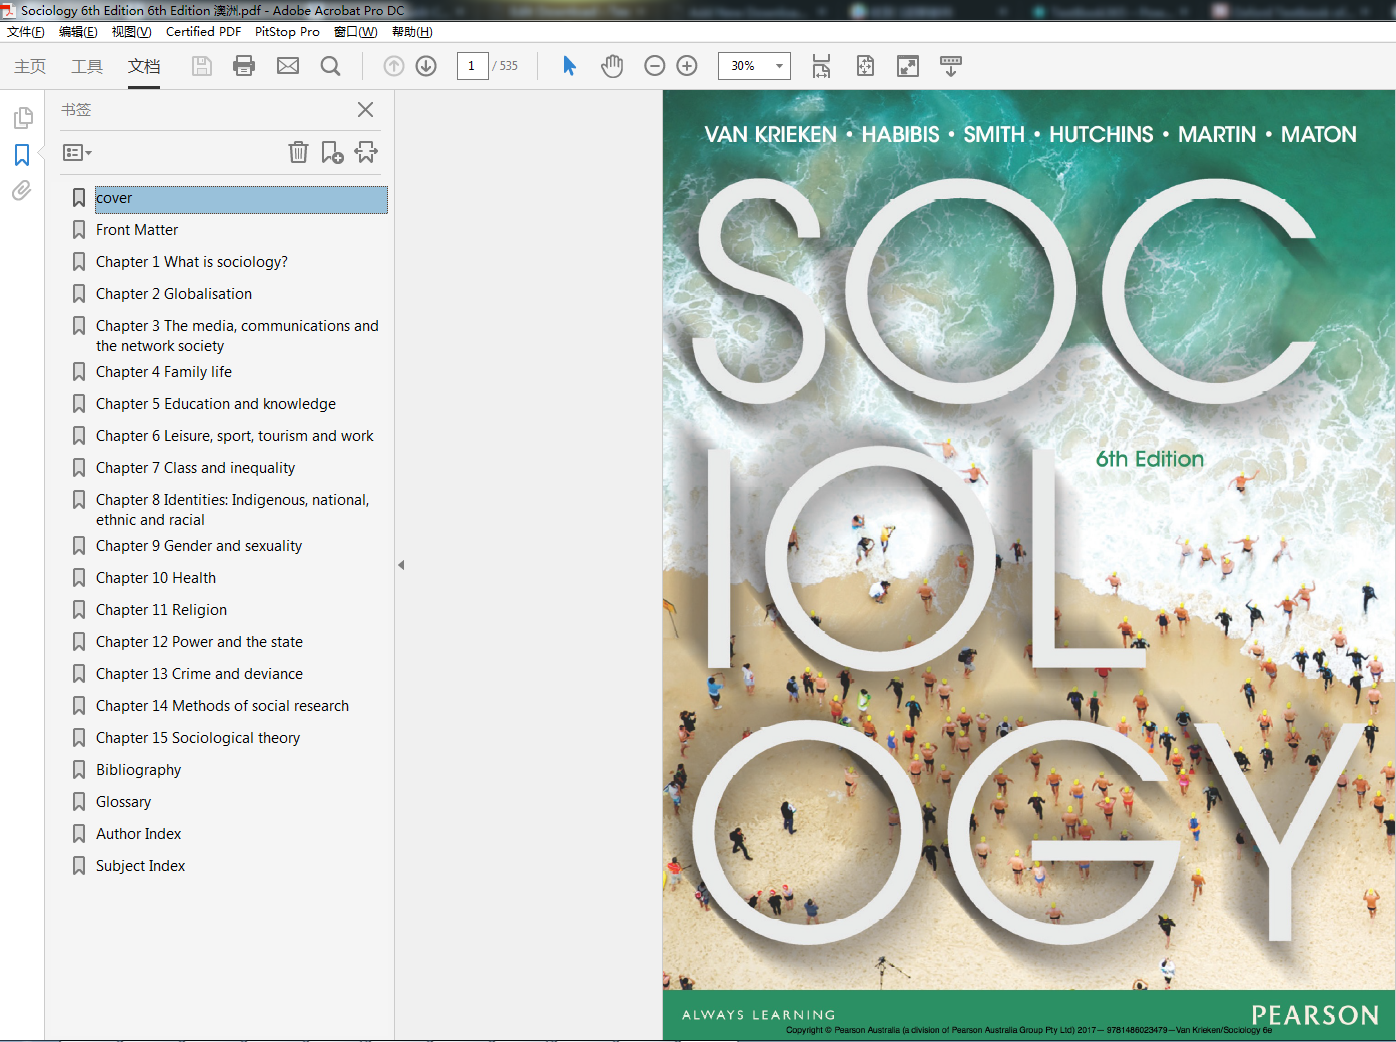Open the 编辑 menu
The height and width of the screenshot is (1042, 1396).
click(78, 32)
